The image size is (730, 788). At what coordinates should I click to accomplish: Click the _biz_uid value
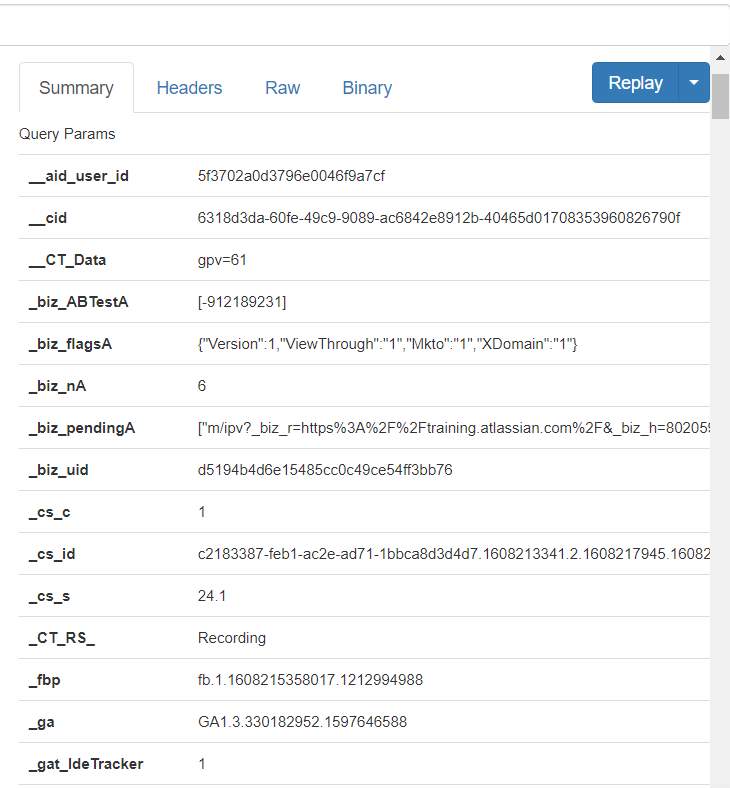click(325, 470)
